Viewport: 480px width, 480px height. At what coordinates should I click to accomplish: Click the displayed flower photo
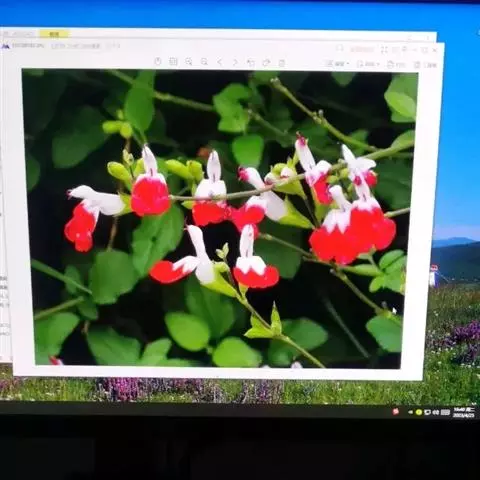[x=220, y=218]
